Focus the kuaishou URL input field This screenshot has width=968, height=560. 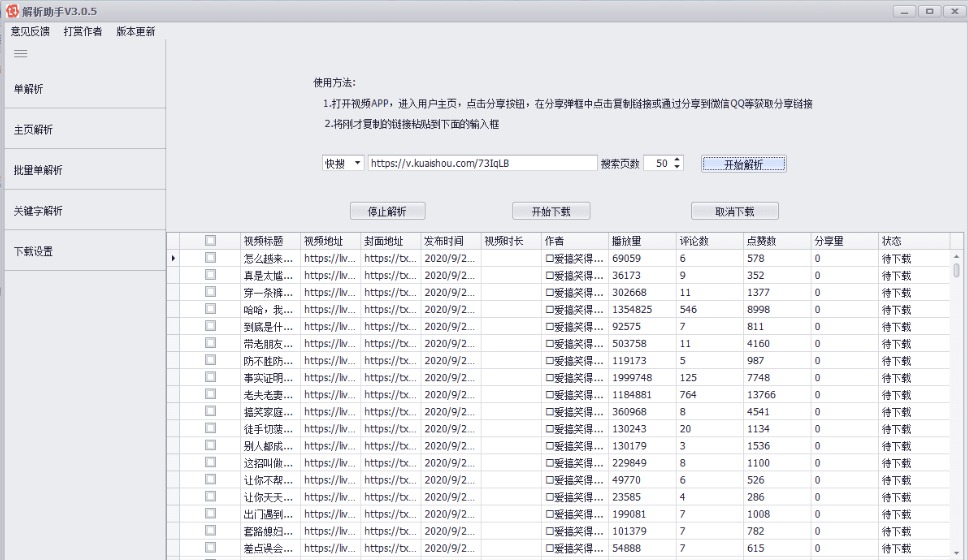pyautogui.click(x=483, y=163)
